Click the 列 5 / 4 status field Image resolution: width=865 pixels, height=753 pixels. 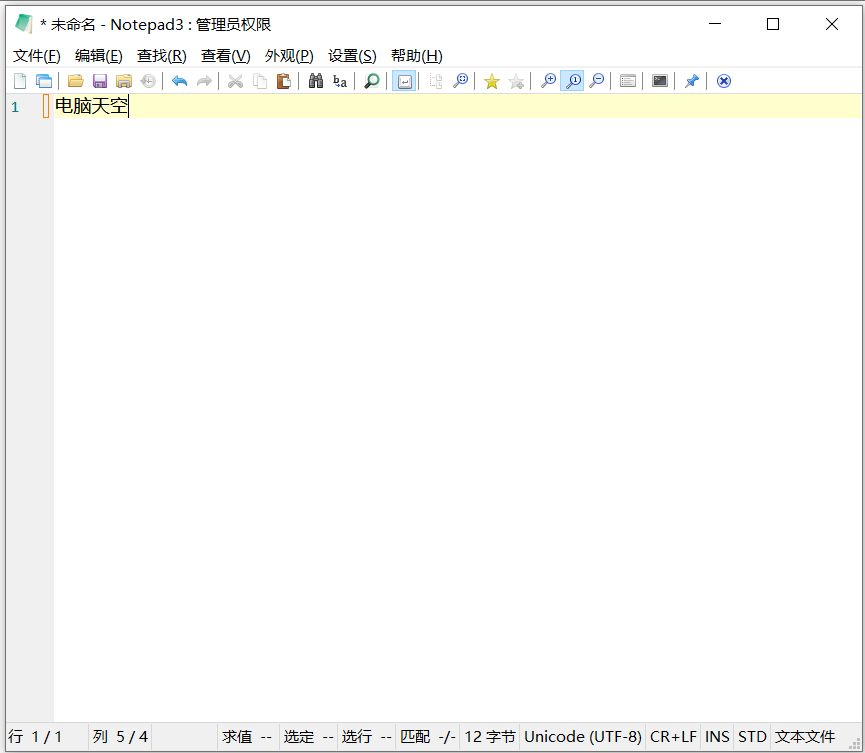point(120,736)
